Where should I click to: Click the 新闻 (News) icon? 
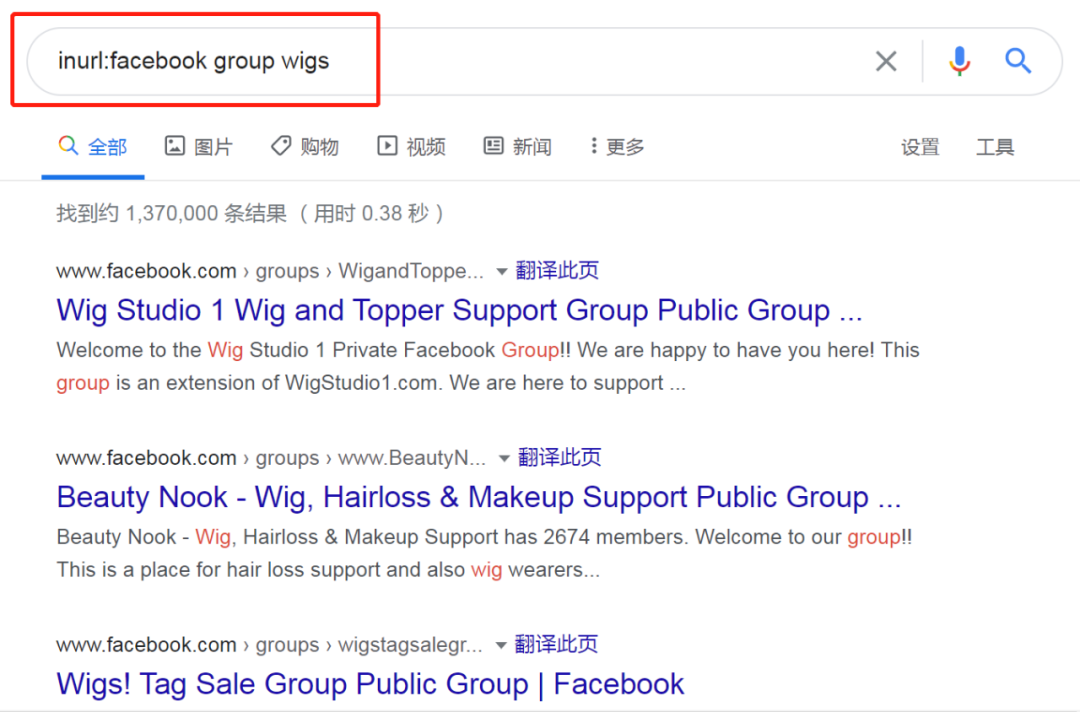pos(492,146)
